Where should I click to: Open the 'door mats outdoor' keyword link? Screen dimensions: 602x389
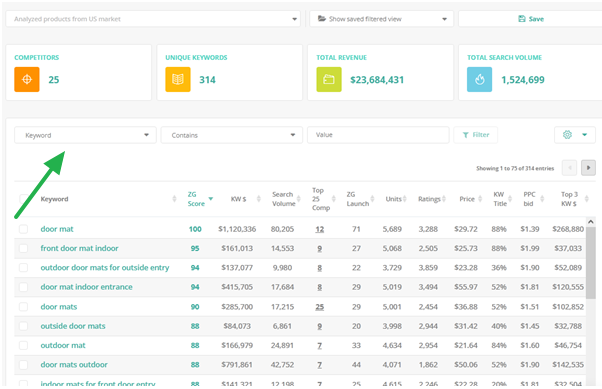click(x=74, y=365)
